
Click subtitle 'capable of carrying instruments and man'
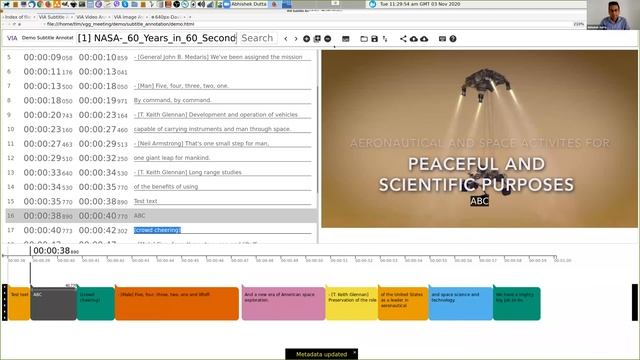(212, 129)
